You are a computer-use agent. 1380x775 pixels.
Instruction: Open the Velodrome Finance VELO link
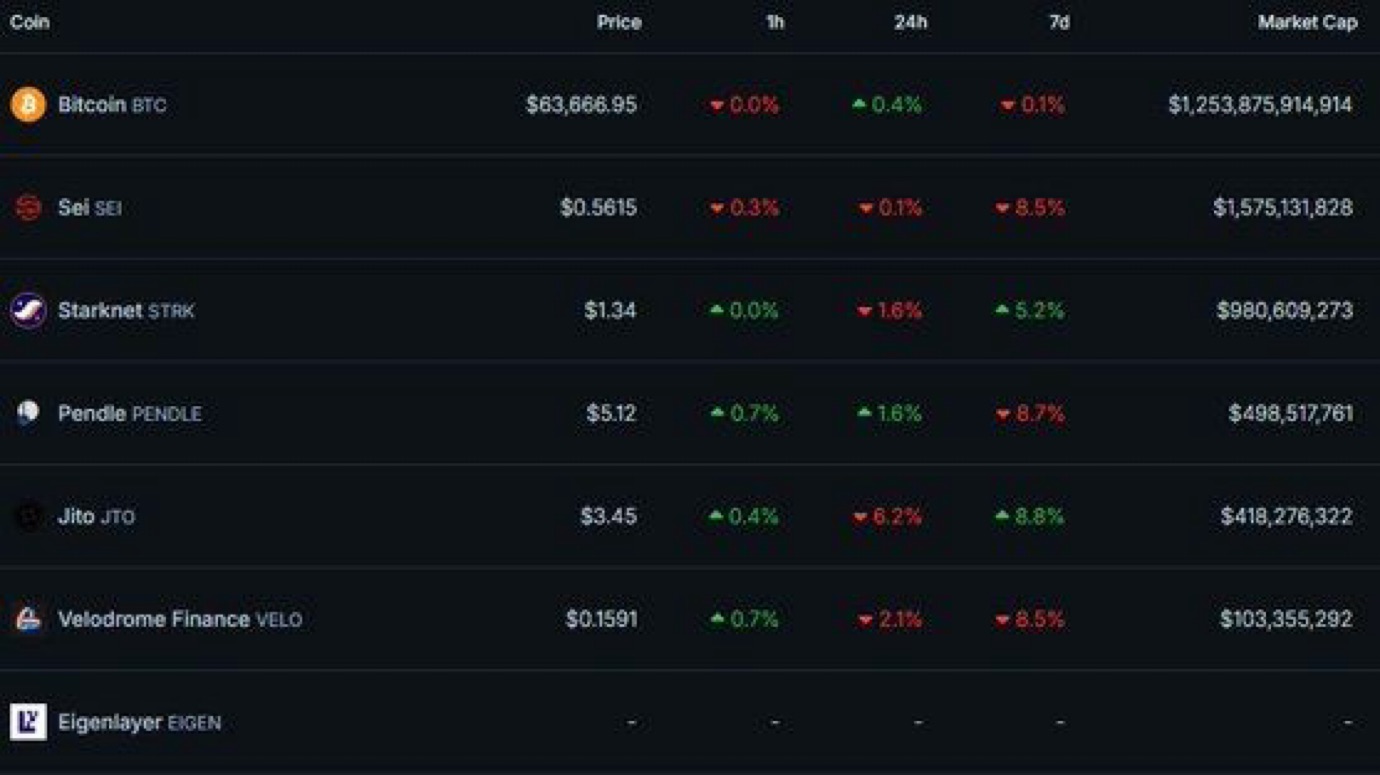click(179, 619)
